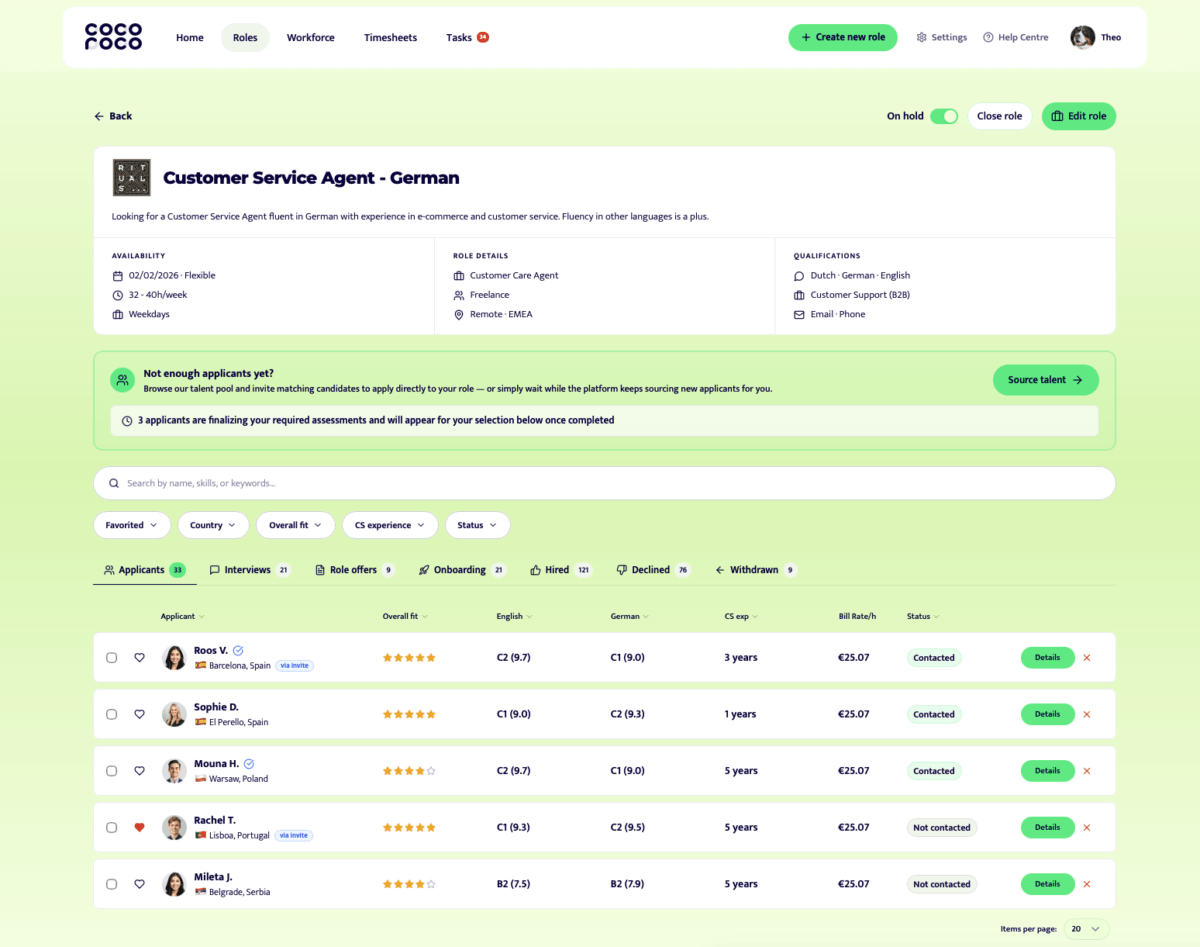Open the Help Centre

1015,38
